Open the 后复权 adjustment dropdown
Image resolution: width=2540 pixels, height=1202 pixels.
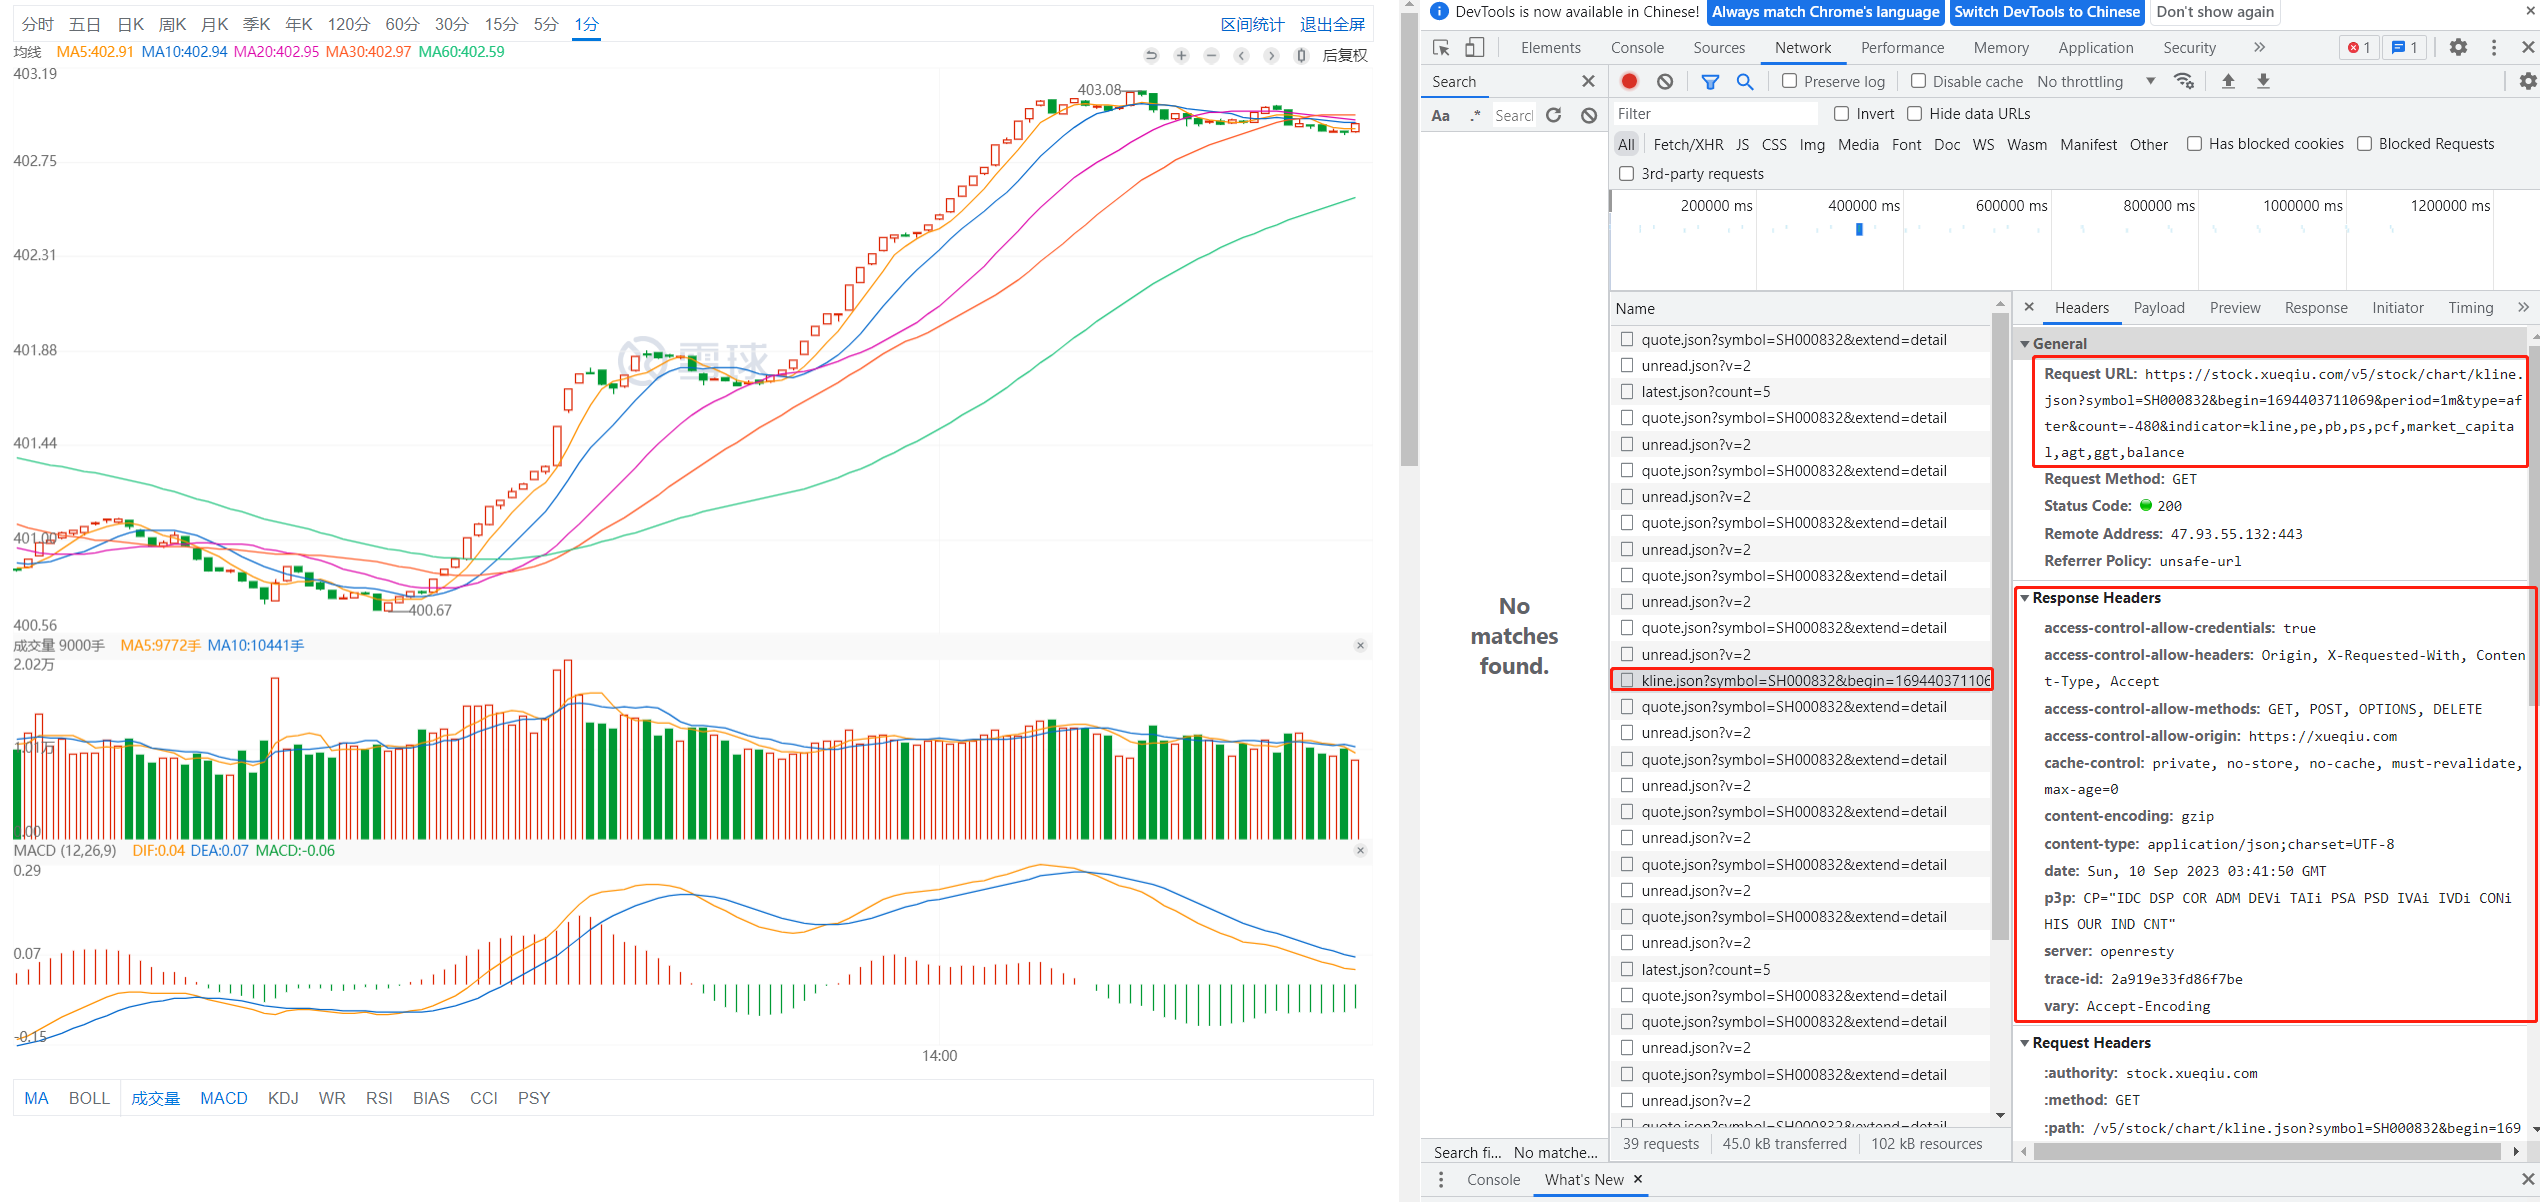coord(1345,56)
